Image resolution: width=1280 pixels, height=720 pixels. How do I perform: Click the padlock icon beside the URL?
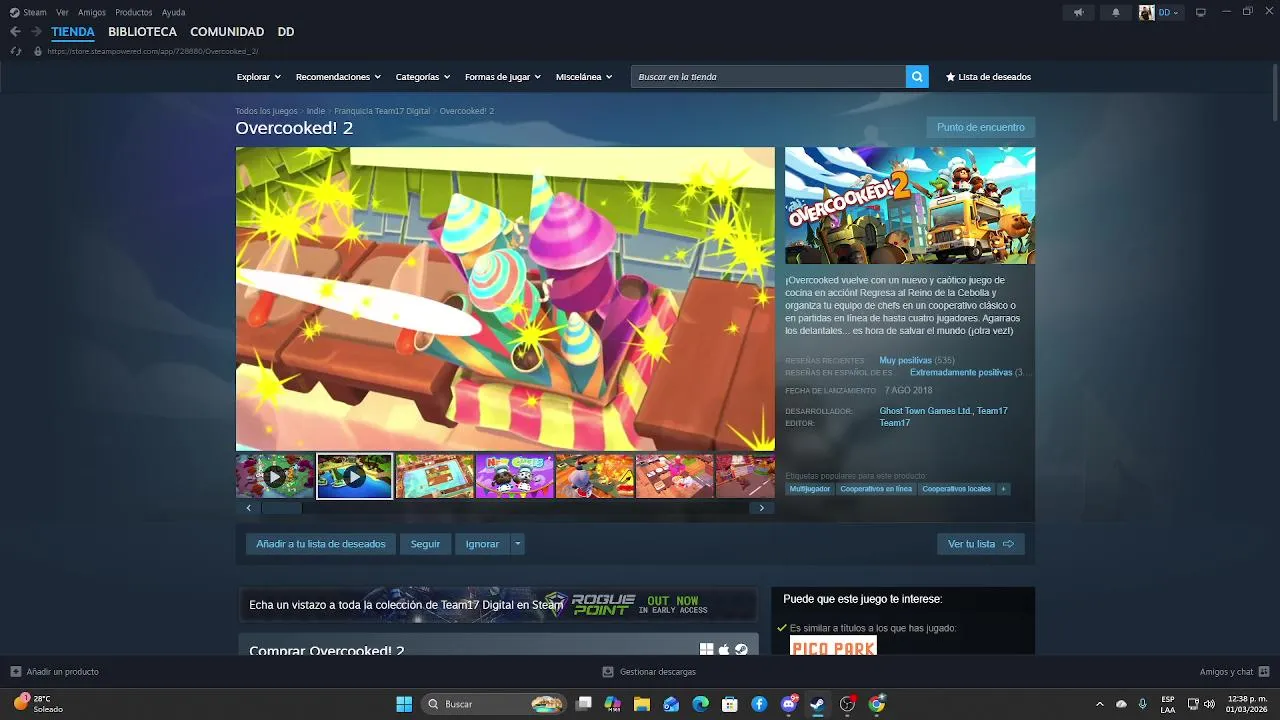[x=38, y=51]
